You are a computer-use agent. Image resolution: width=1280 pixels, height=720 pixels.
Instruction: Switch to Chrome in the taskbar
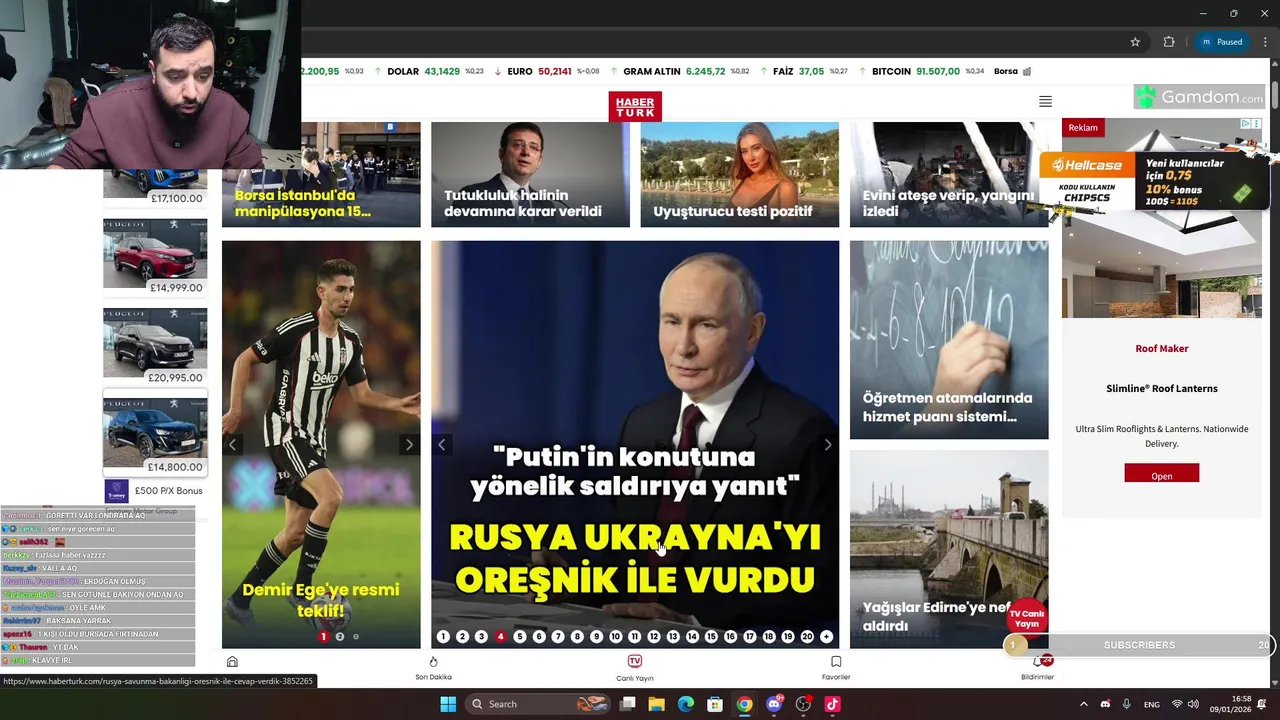744,704
